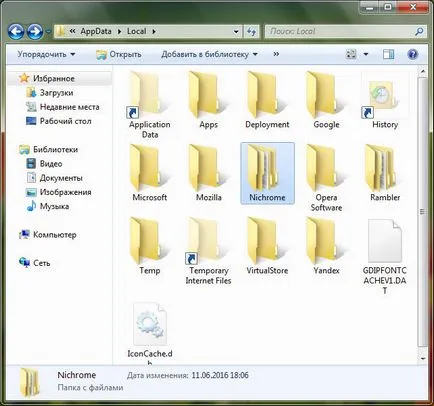
Task: Select Temporary Internet Files shortcut
Action: [x=208, y=251]
